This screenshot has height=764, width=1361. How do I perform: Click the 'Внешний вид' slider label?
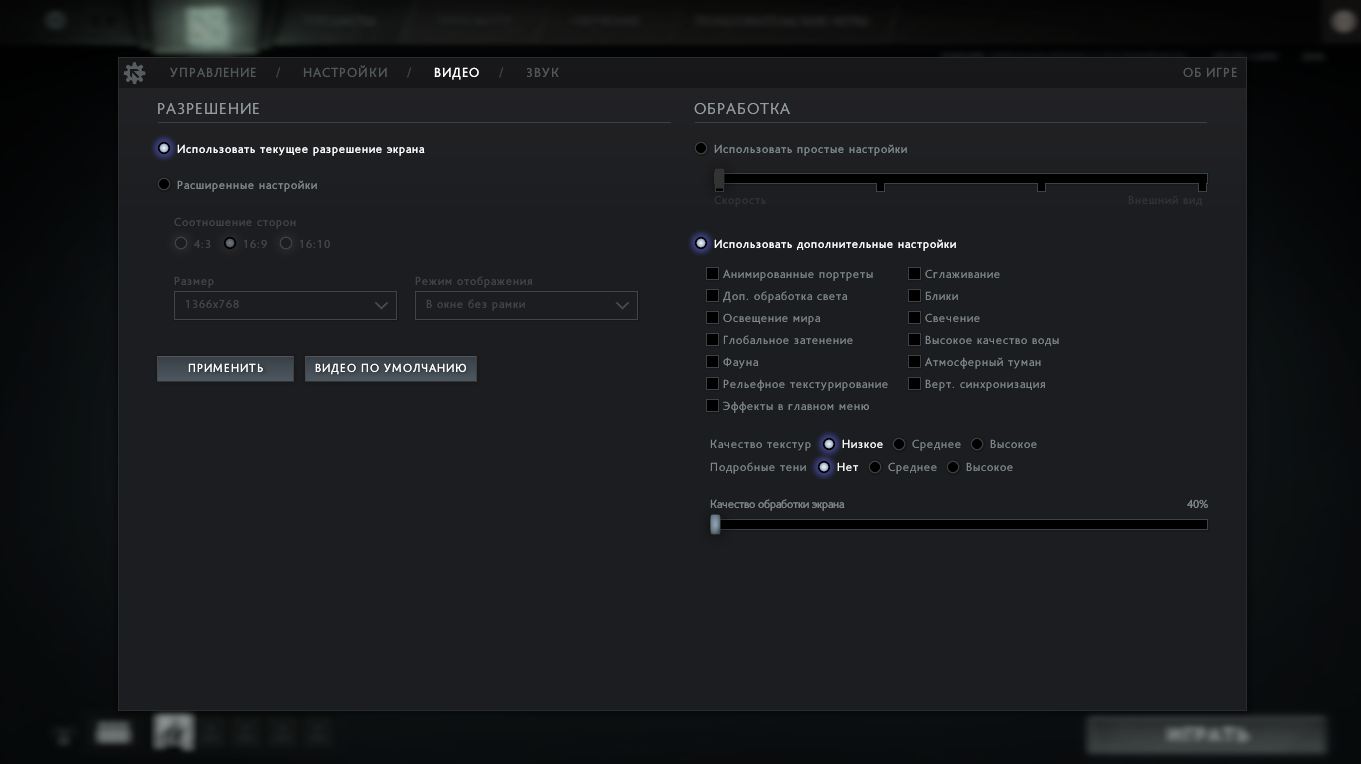click(x=1165, y=200)
